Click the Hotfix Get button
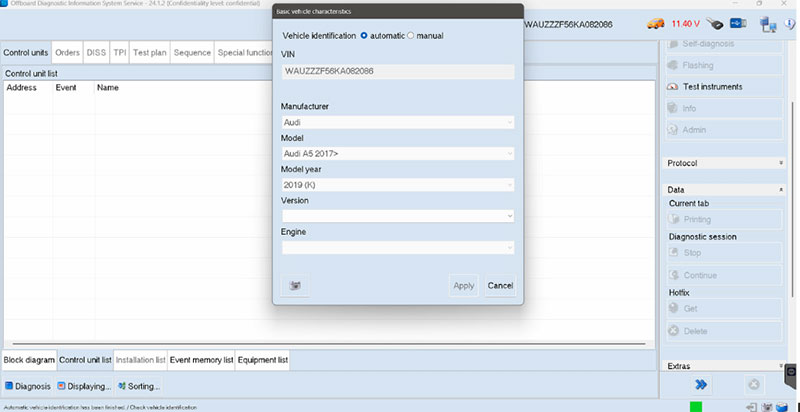Viewport: 800px width, 412px height. (723, 308)
